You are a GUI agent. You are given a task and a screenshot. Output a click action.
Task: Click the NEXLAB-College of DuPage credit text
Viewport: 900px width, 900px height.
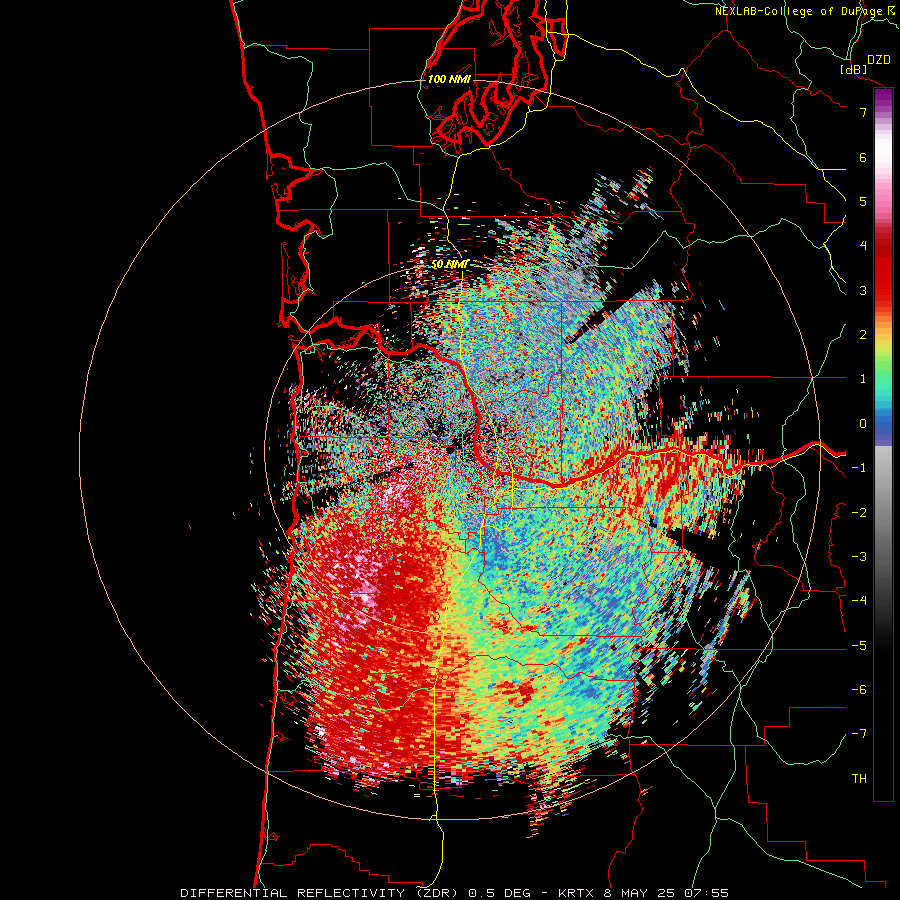coord(806,11)
